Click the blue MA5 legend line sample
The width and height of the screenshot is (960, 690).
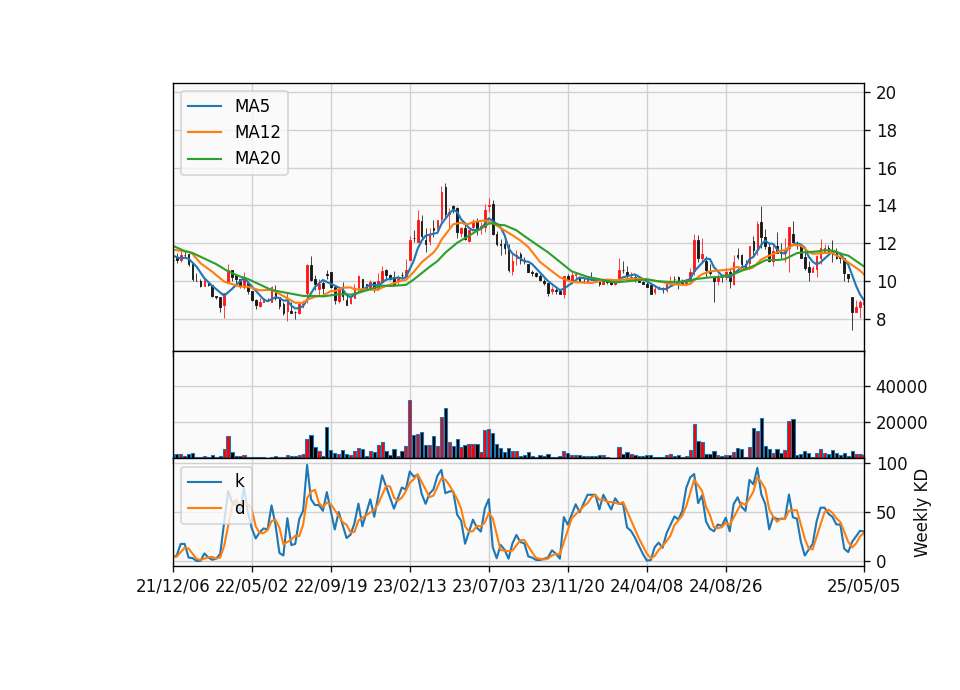[204, 106]
